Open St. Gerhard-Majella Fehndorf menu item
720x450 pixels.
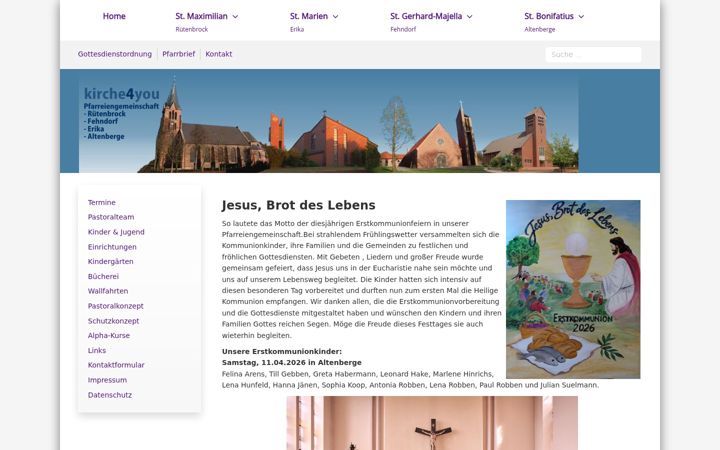426,22
